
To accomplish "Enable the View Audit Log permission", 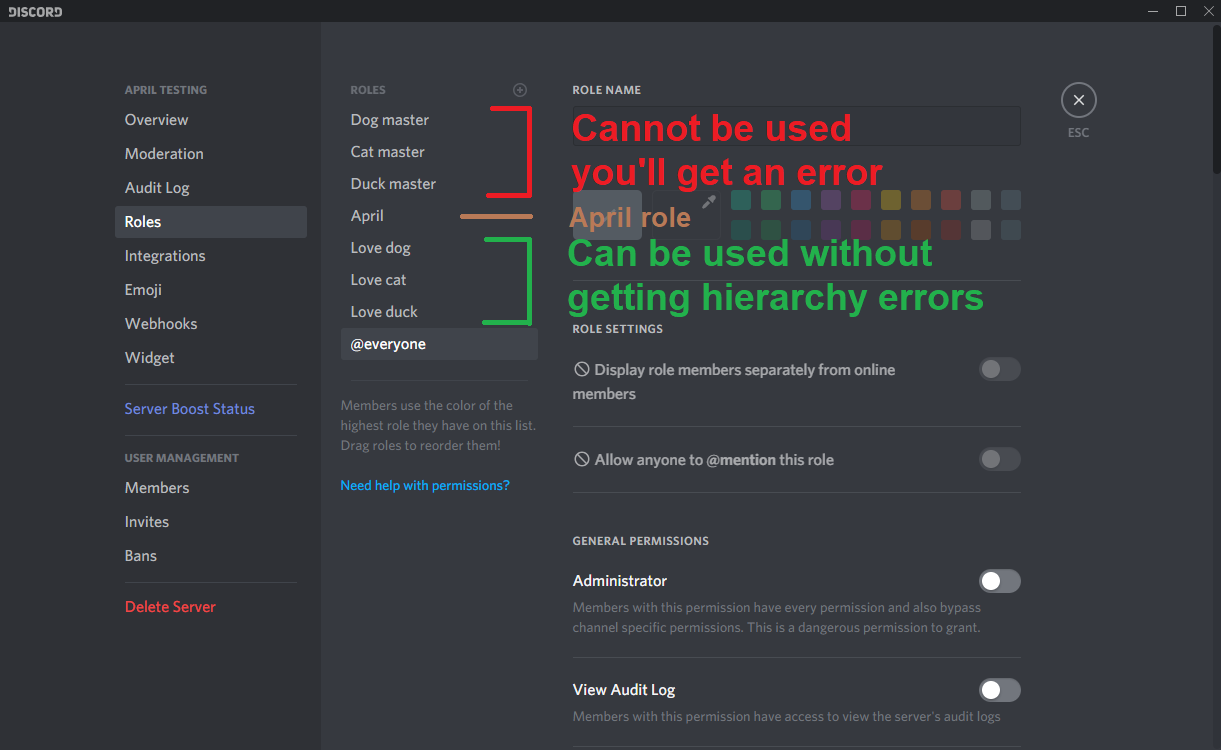I will (x=1000, y=690).
